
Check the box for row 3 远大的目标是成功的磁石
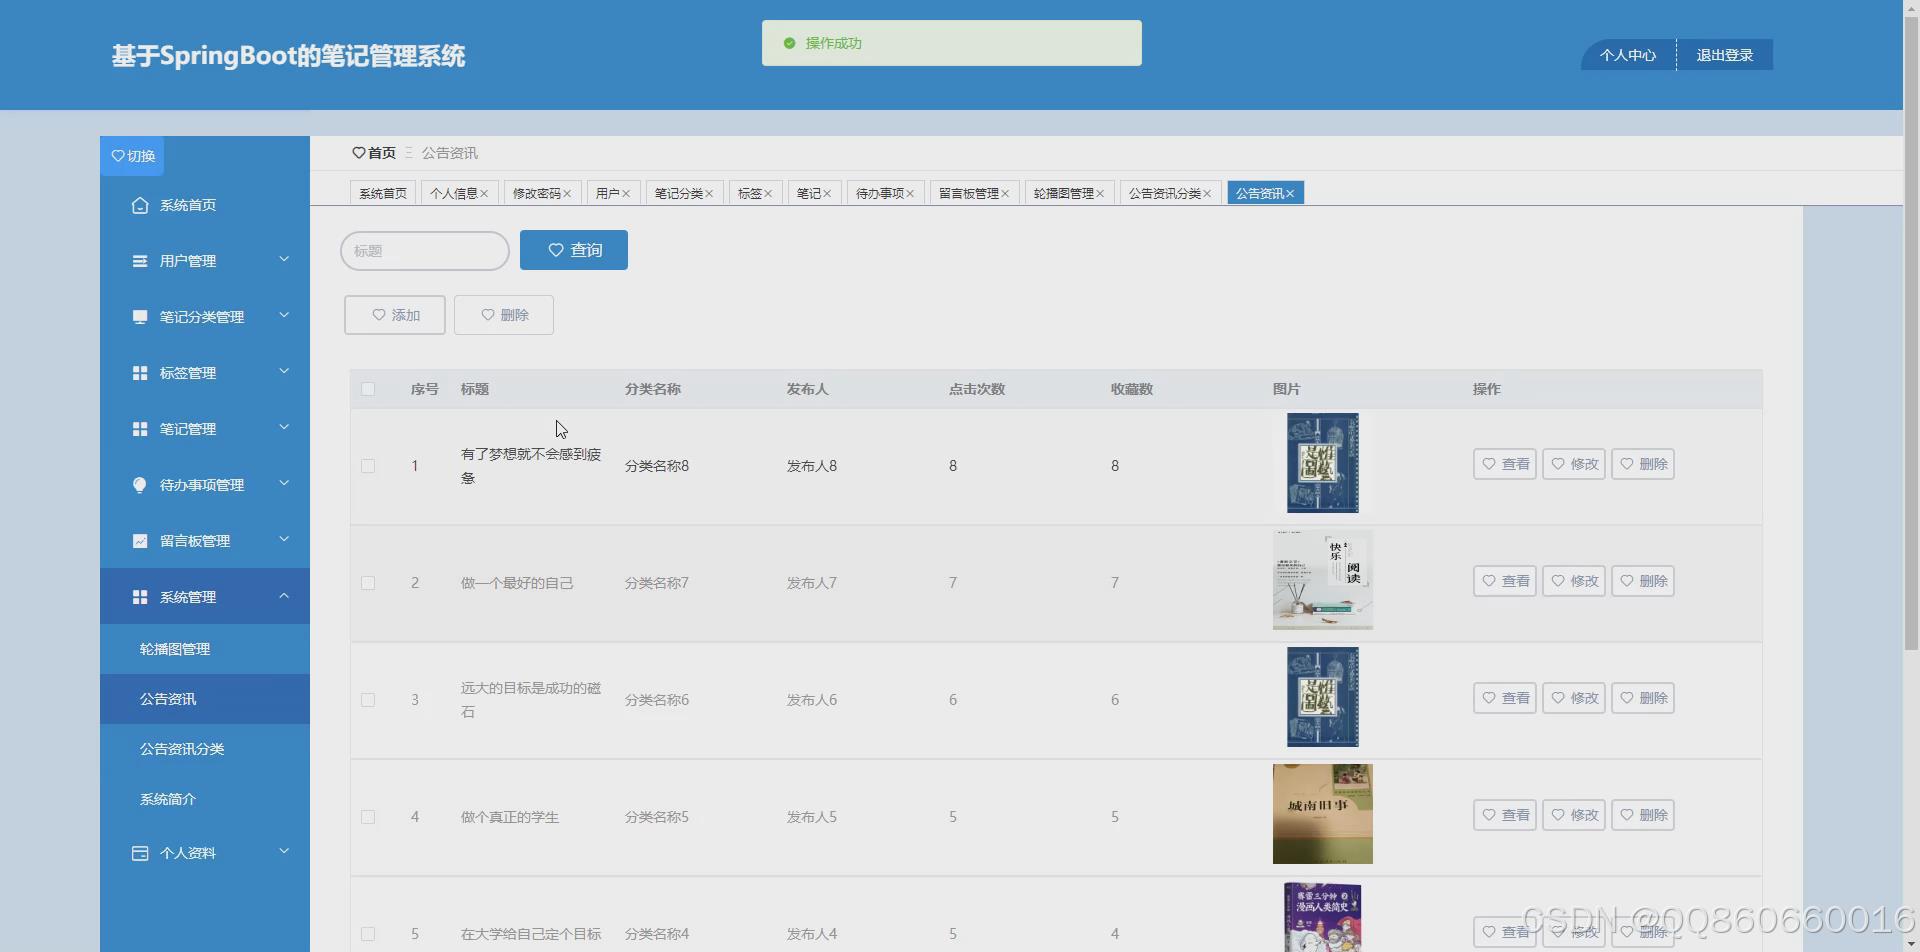coord(368,700)
